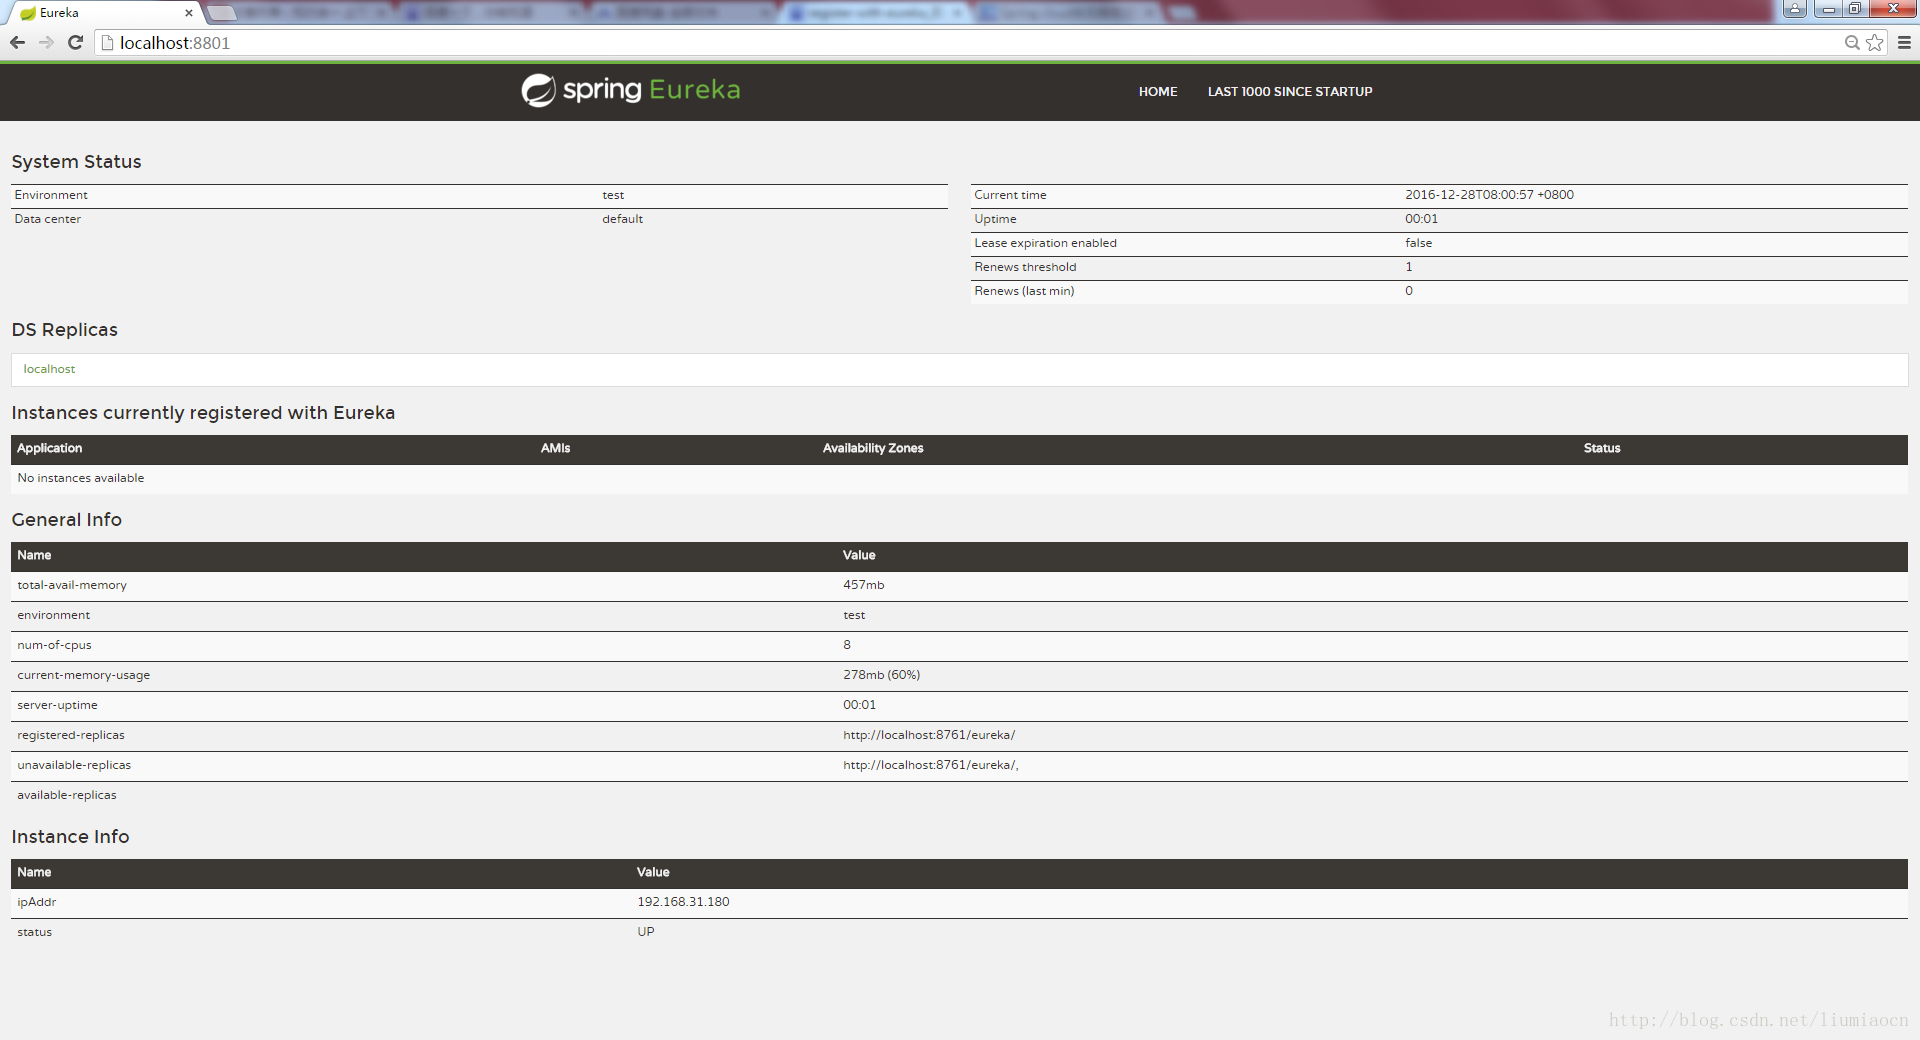The width and height of the screenshot is (1920, 1040).
Task: Reload the page with refresh icon
Action: 75,43
